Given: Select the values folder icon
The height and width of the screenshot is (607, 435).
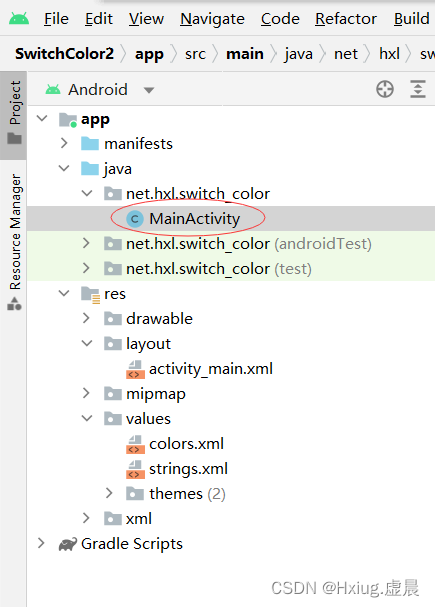Looking at the screenshot, I should coord(113,418).
